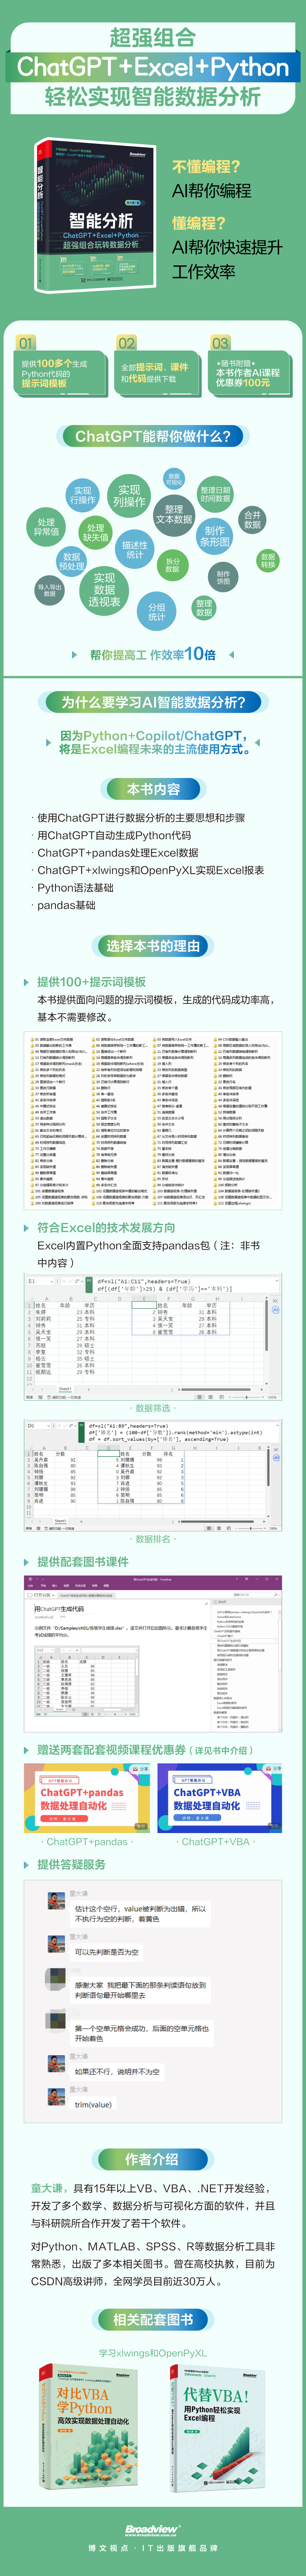Click 使用ChatGPT进行数据分析的主要思想和步骤 list item
Viewport: 306px width, 2576px height.
(x=141, y=818)
